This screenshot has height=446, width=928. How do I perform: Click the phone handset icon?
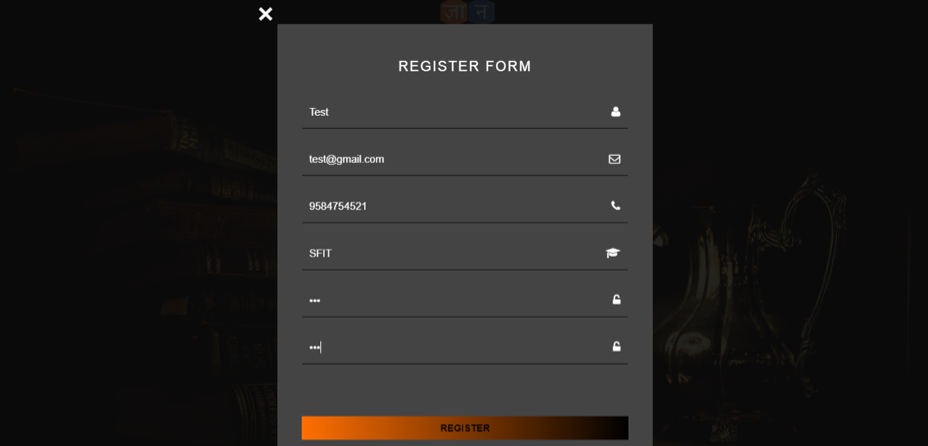(x=616, y=205)
